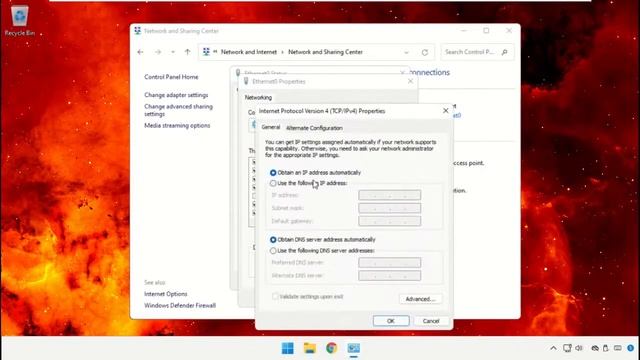Switch to the General tab
Screen dimensions: 640x360
click(271, 127)
